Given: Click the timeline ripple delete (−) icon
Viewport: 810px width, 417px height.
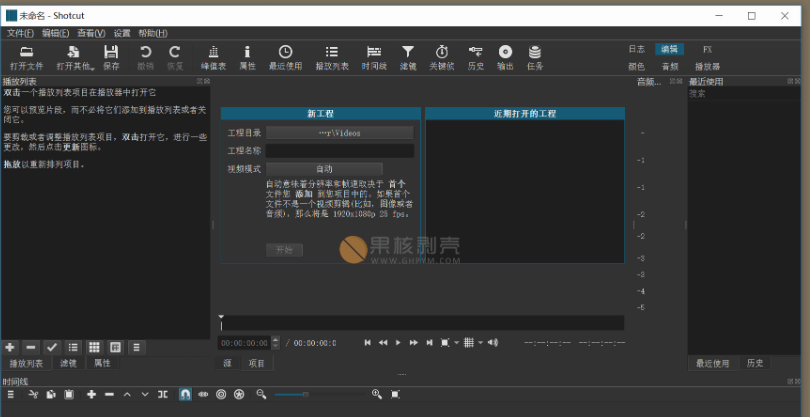Looking at the screenshot, I should (109, 394).
